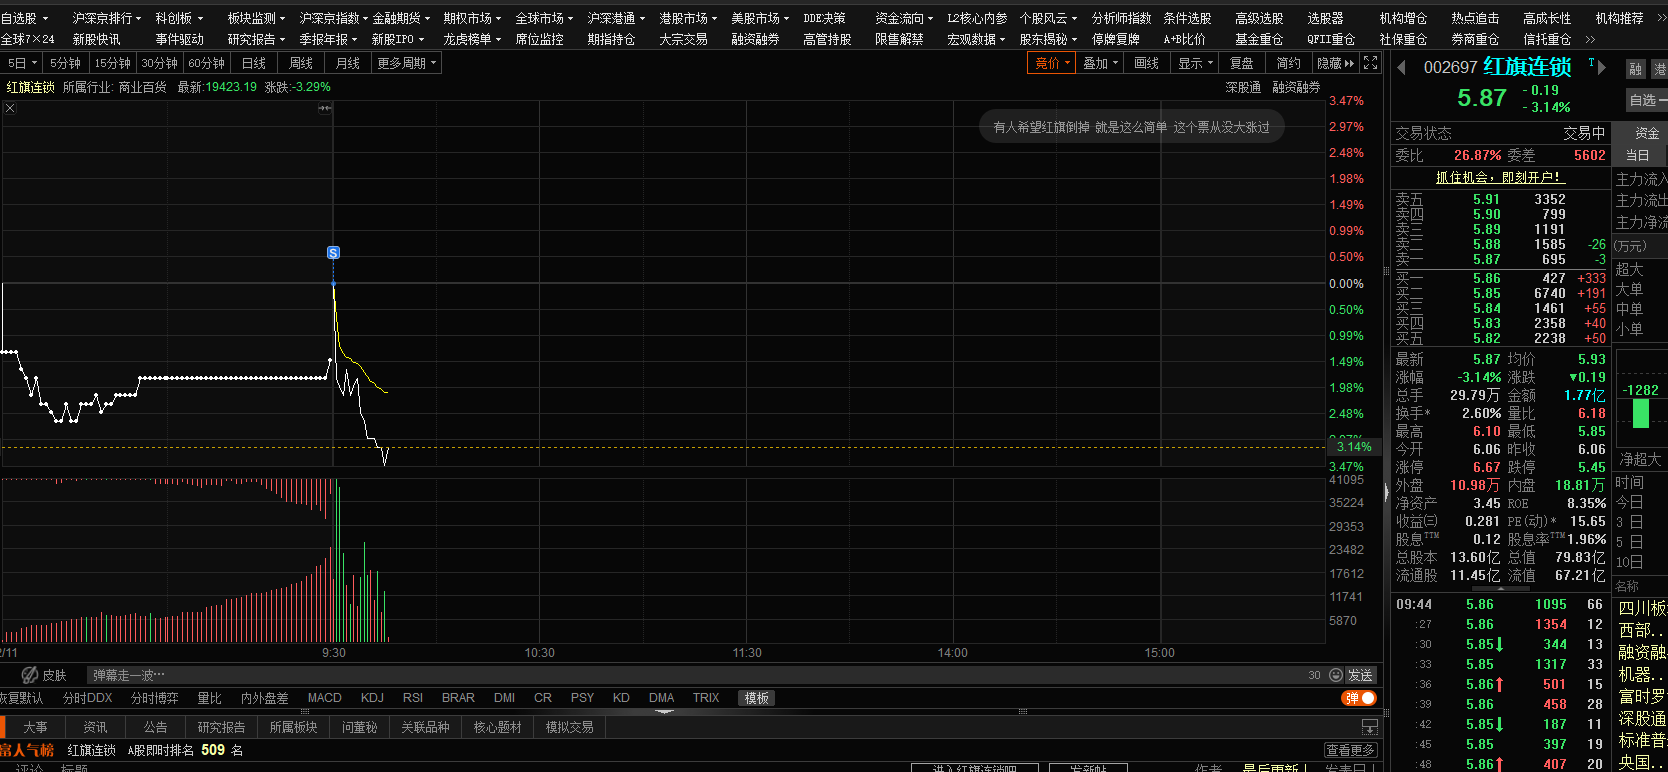Go to previous stock with left arrow
This screenshot has height=772, width=1668.
[1401, 68]
